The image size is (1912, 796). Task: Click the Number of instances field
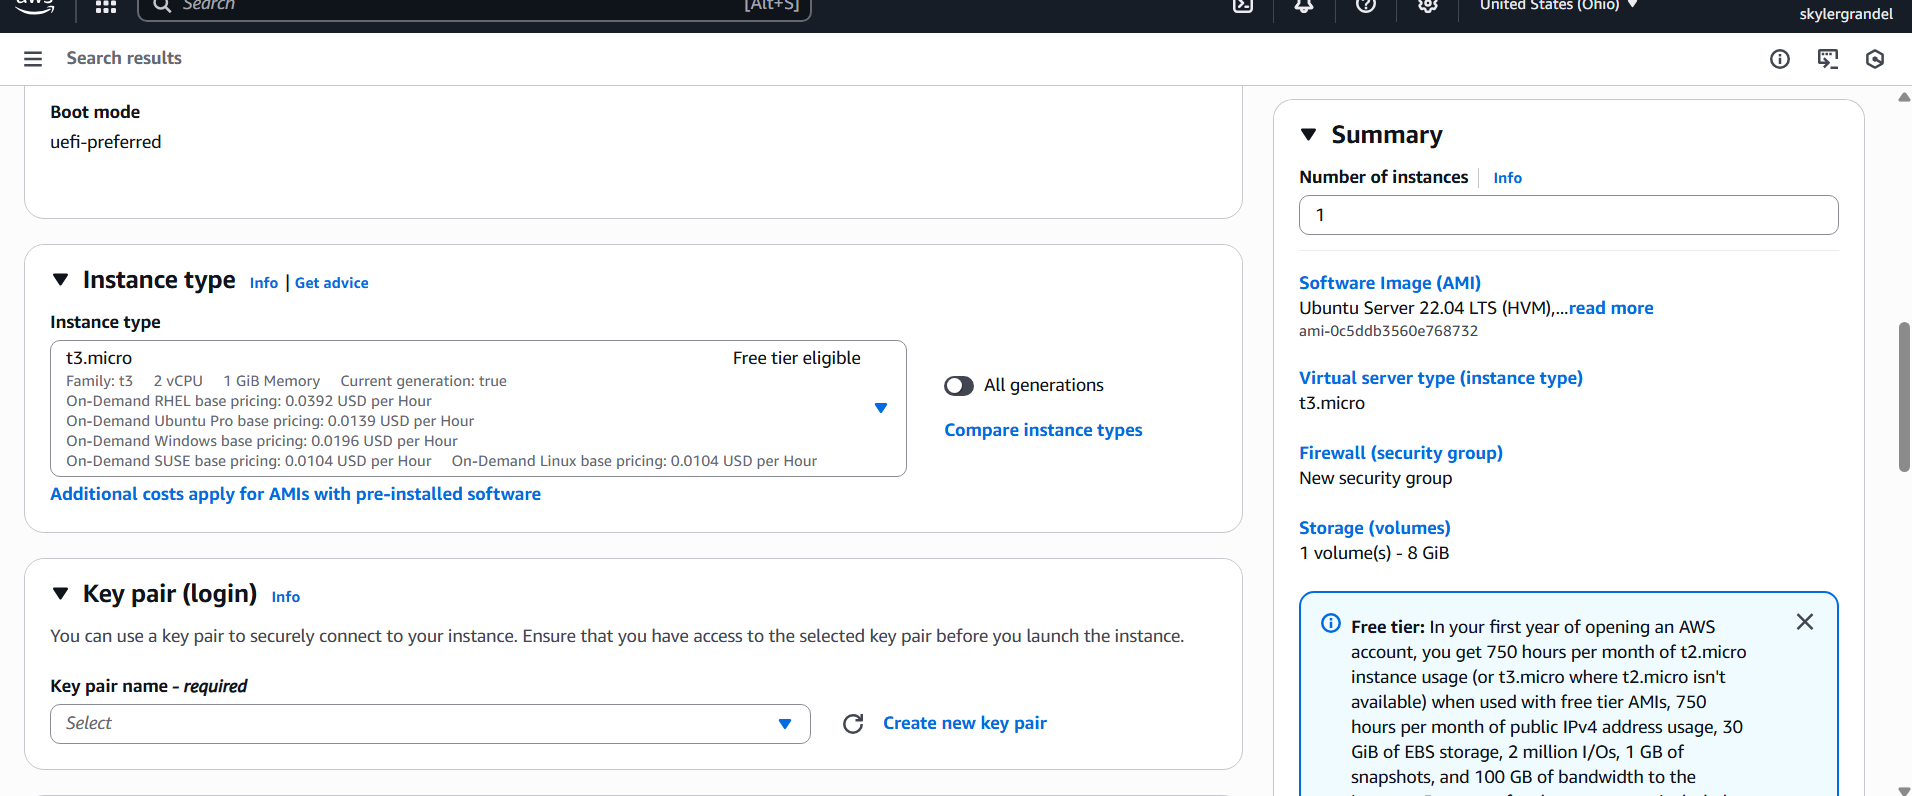pyautogui.click(x=1568, y=215)
